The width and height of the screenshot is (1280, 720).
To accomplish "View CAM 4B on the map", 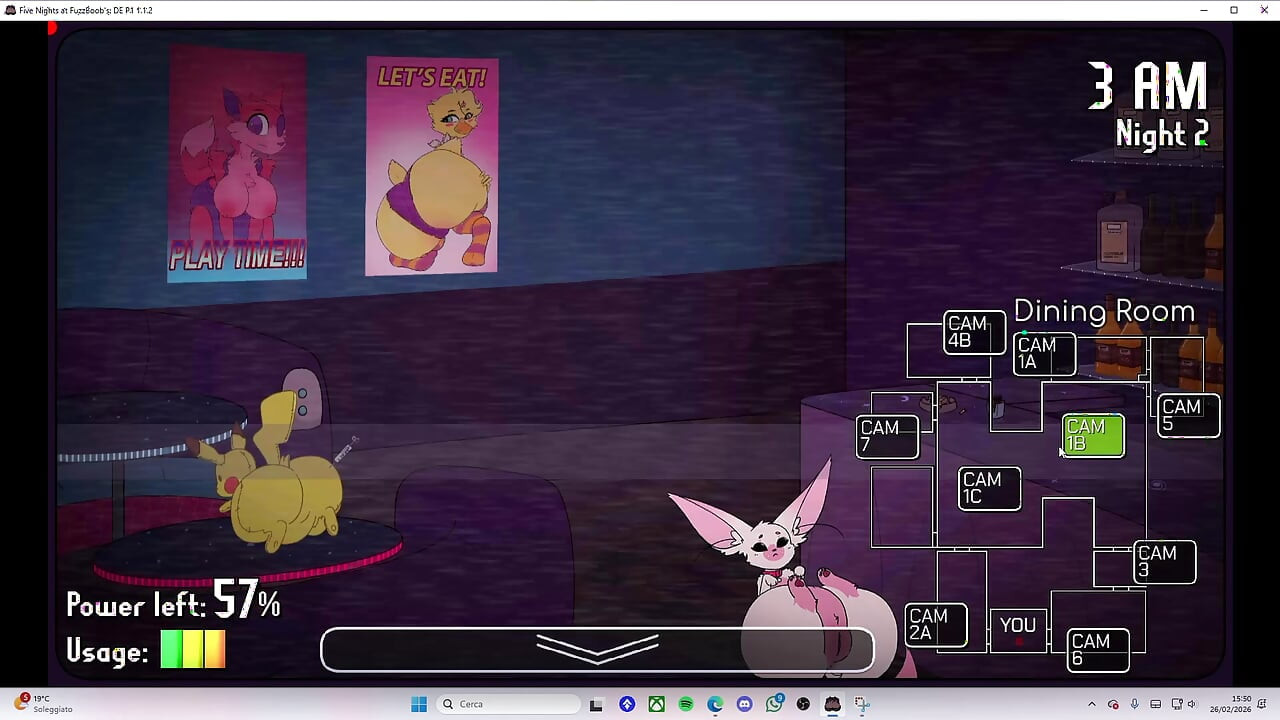I will [974, 332].
